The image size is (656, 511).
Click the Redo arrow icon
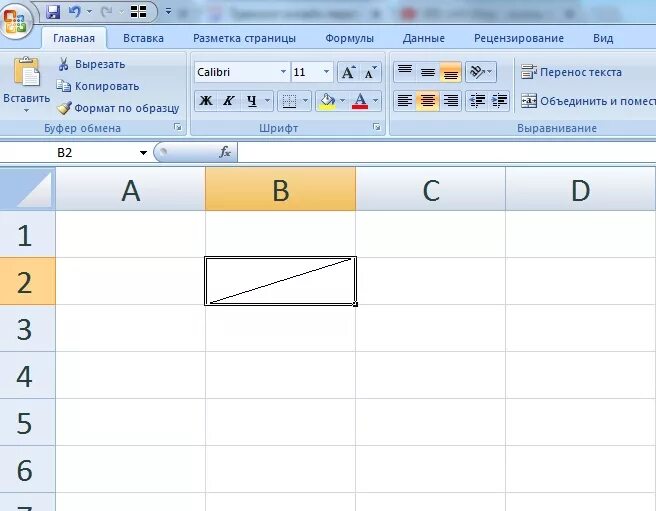[x=107, y=12]
